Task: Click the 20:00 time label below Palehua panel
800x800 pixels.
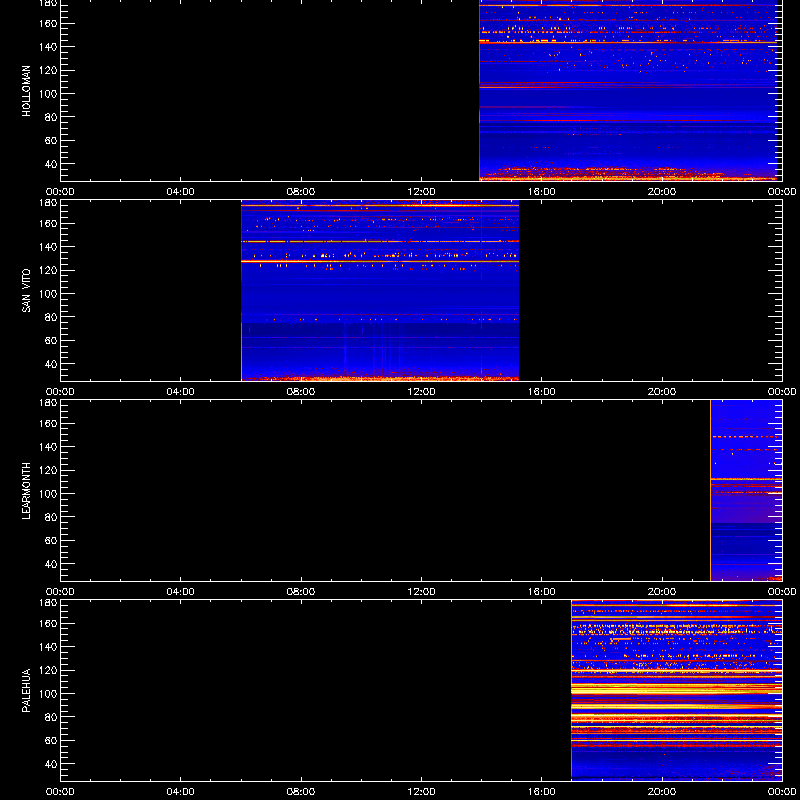Action: (662, 792)
